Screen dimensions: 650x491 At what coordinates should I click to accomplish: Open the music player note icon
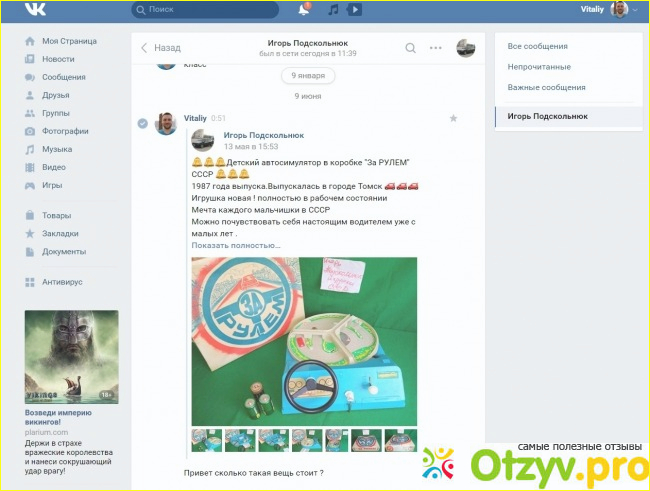[333, 10]
